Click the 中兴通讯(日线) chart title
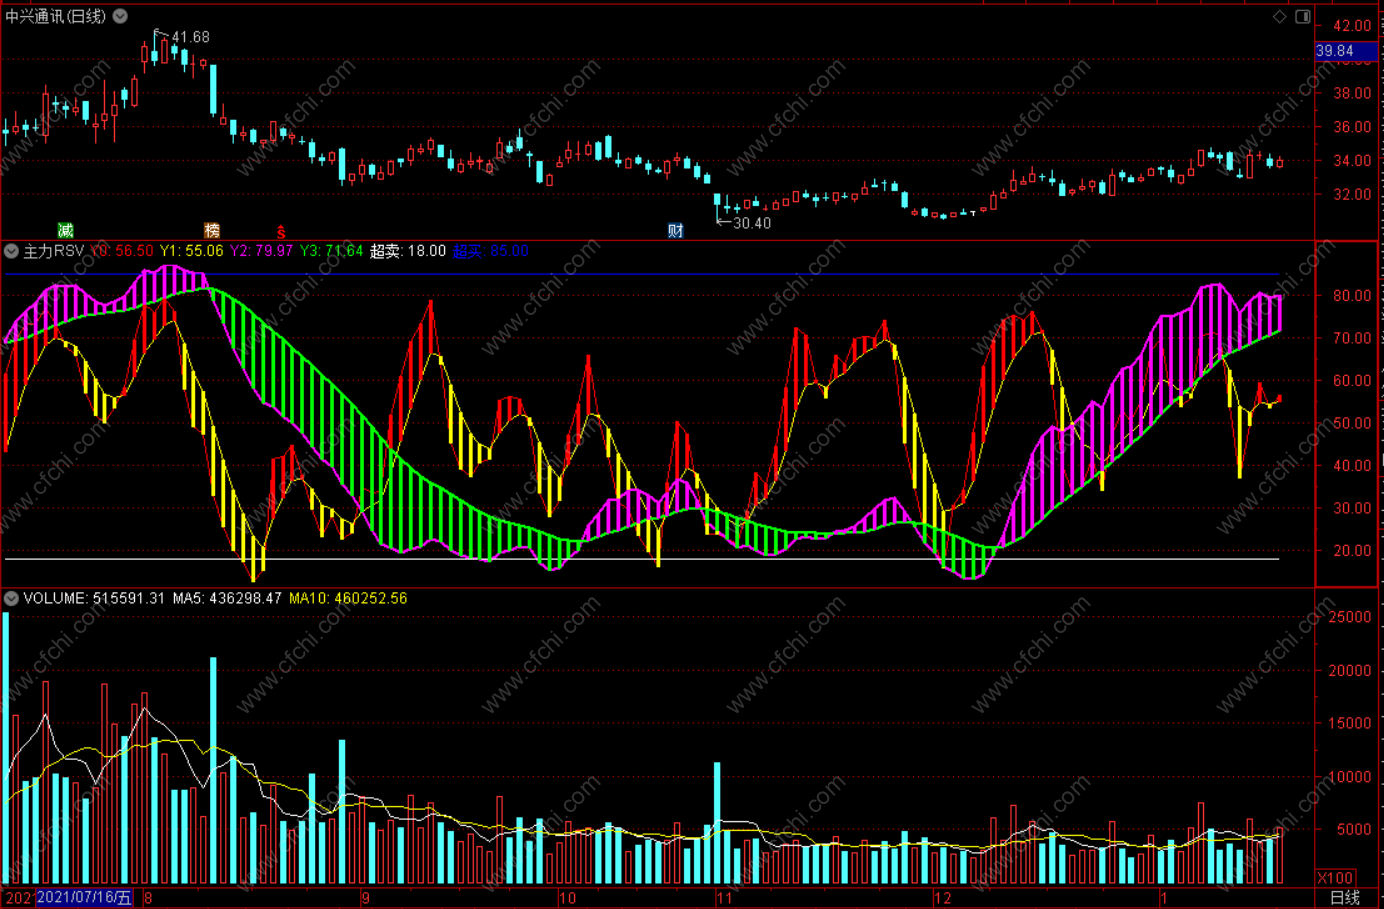Image resolution: width=1384 pixels, height=909 pixels. pyautogui.click(x=55, y=16)
